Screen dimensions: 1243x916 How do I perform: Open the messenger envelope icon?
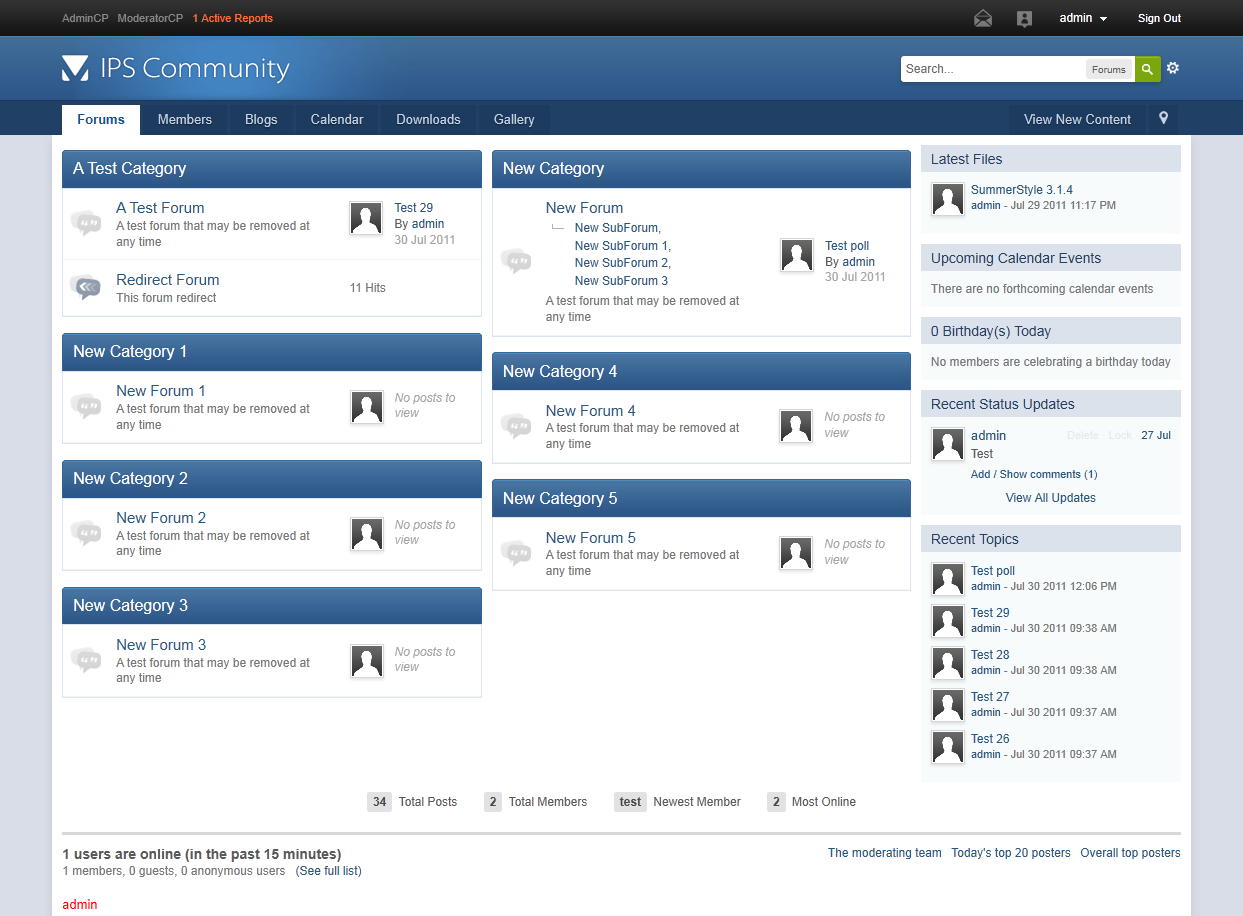(x=983, y=19)
